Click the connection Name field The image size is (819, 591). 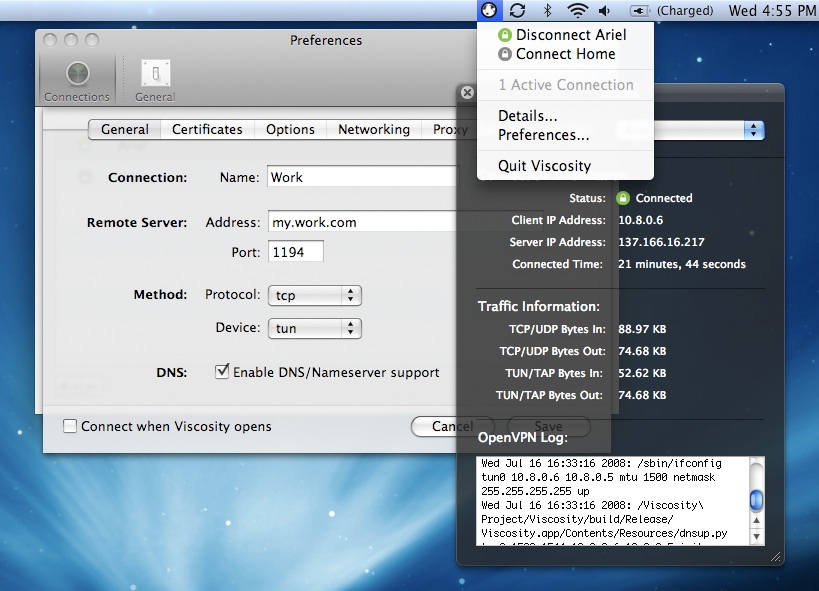coord(362,177)
